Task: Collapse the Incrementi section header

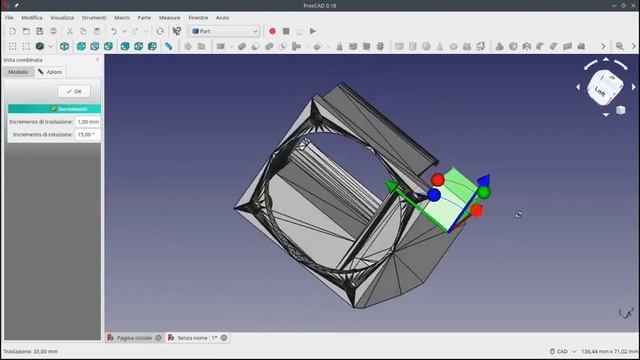Action: pyautogui.click(x=54, y=109)
